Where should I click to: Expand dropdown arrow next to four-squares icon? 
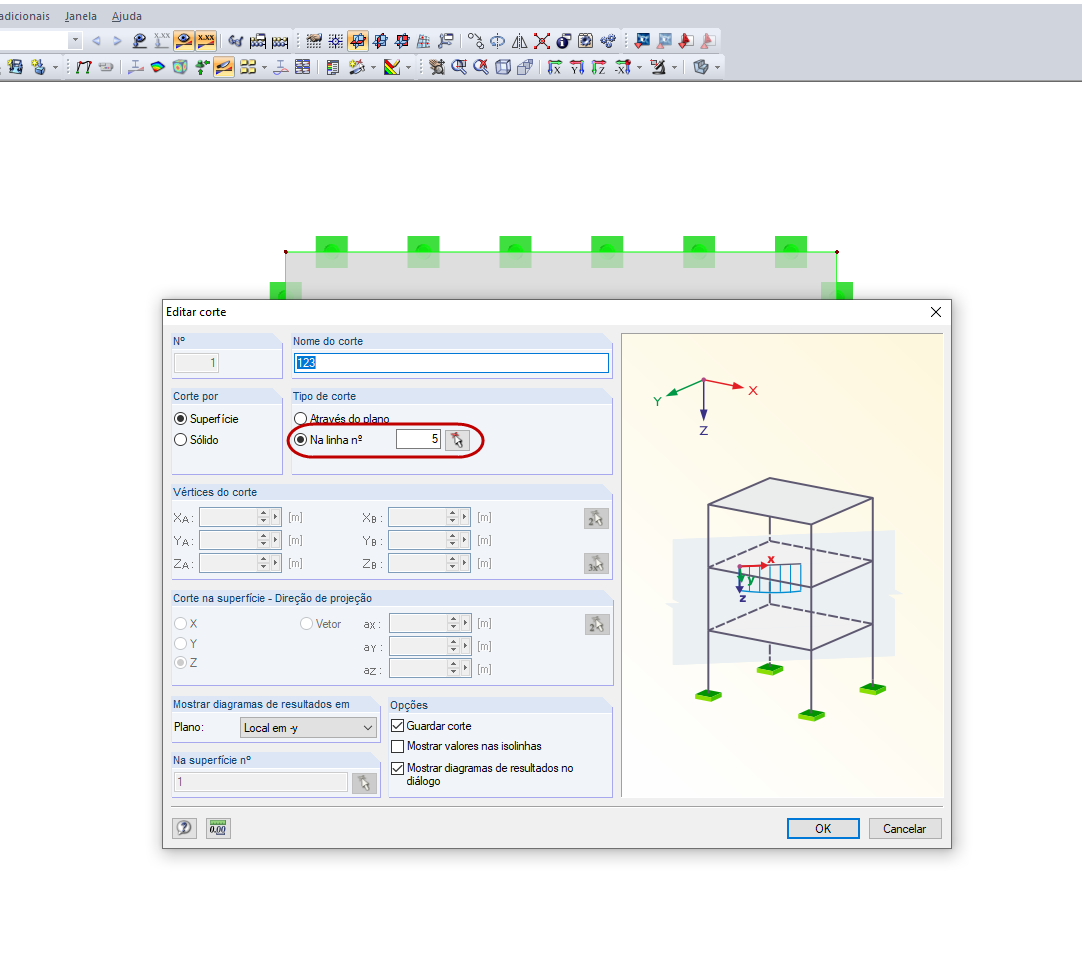point(264,68)
